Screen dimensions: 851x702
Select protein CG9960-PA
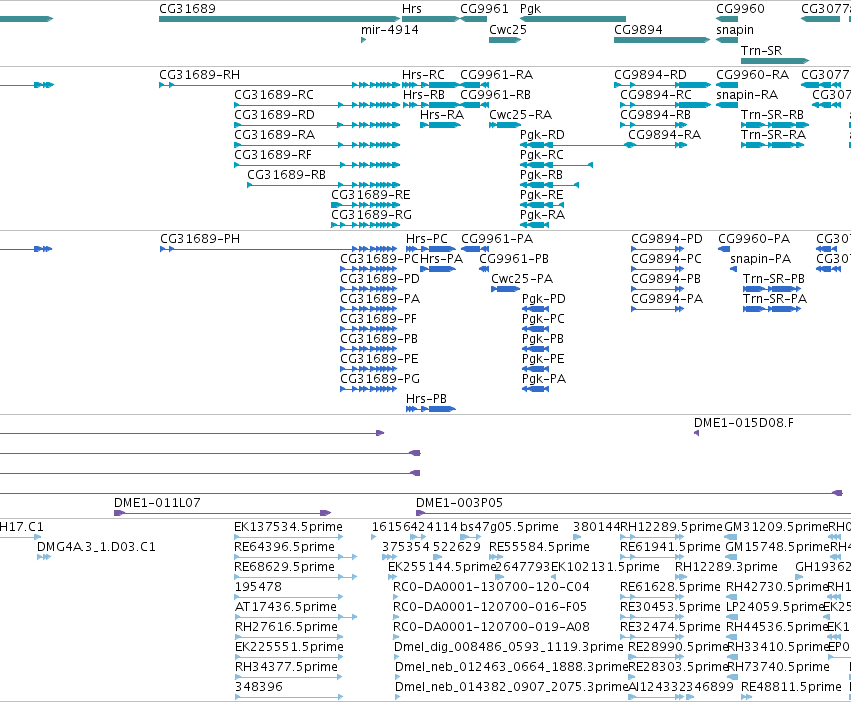pos(724,250)
